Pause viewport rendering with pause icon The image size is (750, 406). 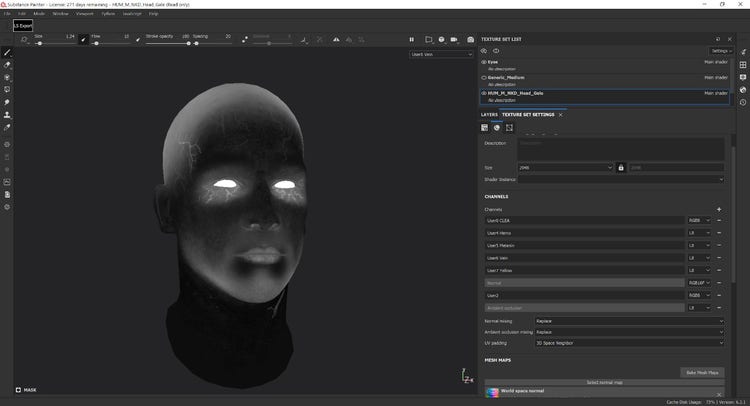click(x=411, y=39)
